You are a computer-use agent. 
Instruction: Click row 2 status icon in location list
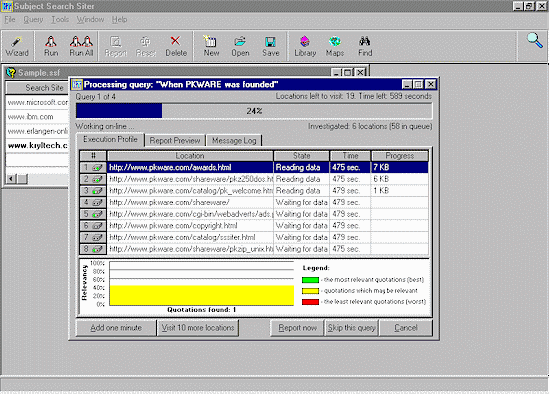click(x=97, y=179)
